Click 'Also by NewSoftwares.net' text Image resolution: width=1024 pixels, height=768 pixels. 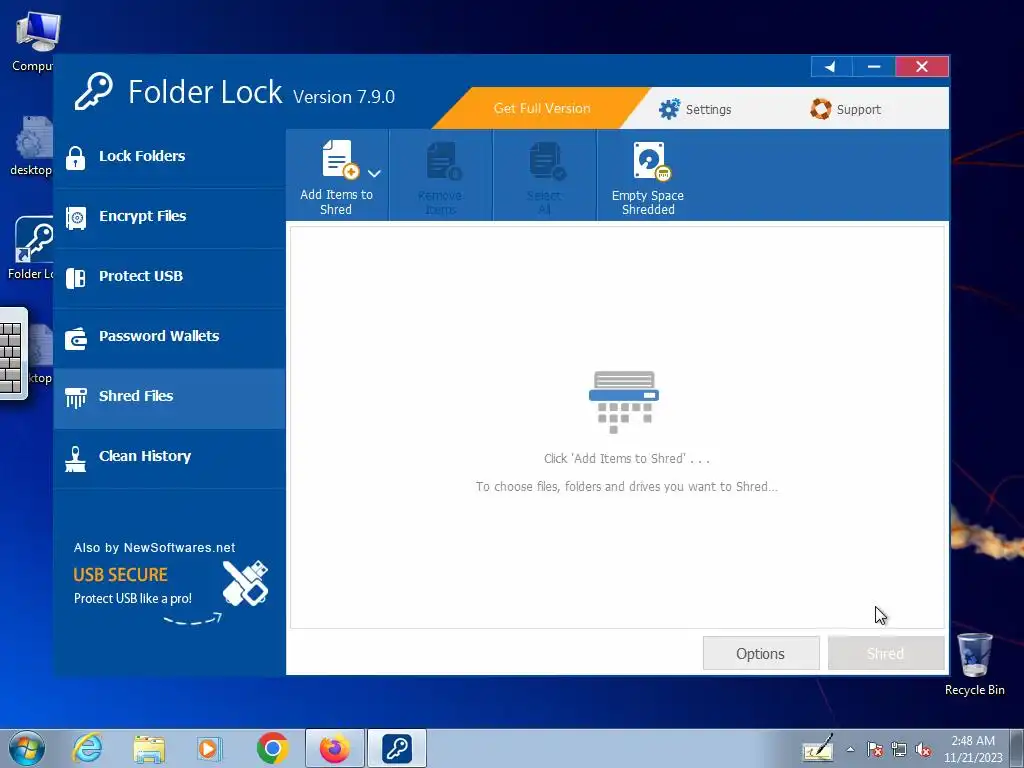[x=154, y=548]
